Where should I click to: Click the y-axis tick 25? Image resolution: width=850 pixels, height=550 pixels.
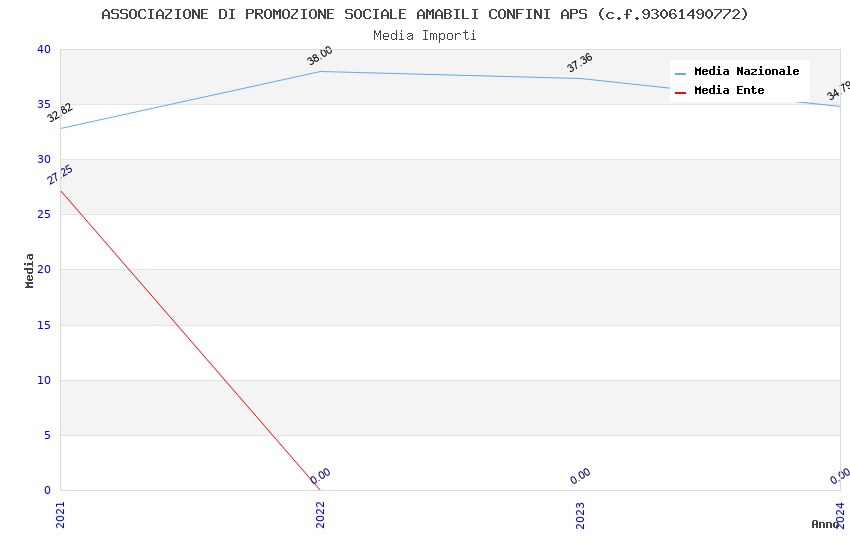tap(44, 215)
